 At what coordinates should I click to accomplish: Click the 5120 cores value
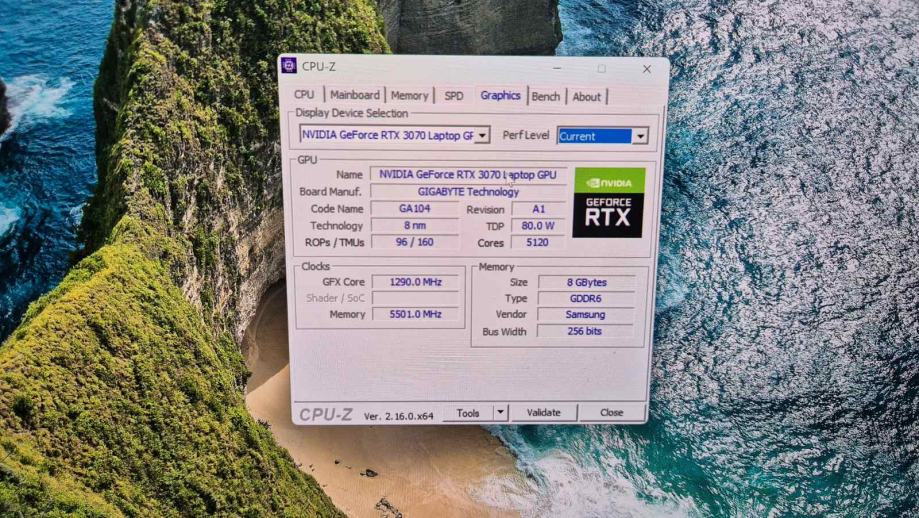tap(538, 242)
